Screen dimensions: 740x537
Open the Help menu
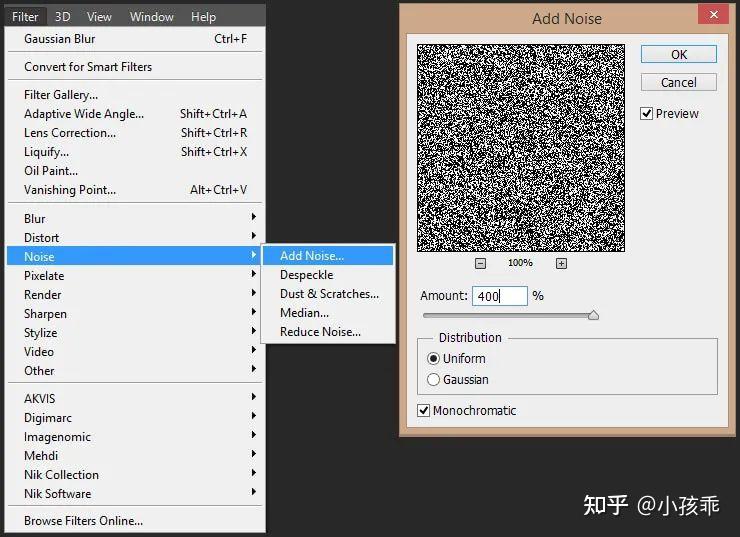[203, 17]
